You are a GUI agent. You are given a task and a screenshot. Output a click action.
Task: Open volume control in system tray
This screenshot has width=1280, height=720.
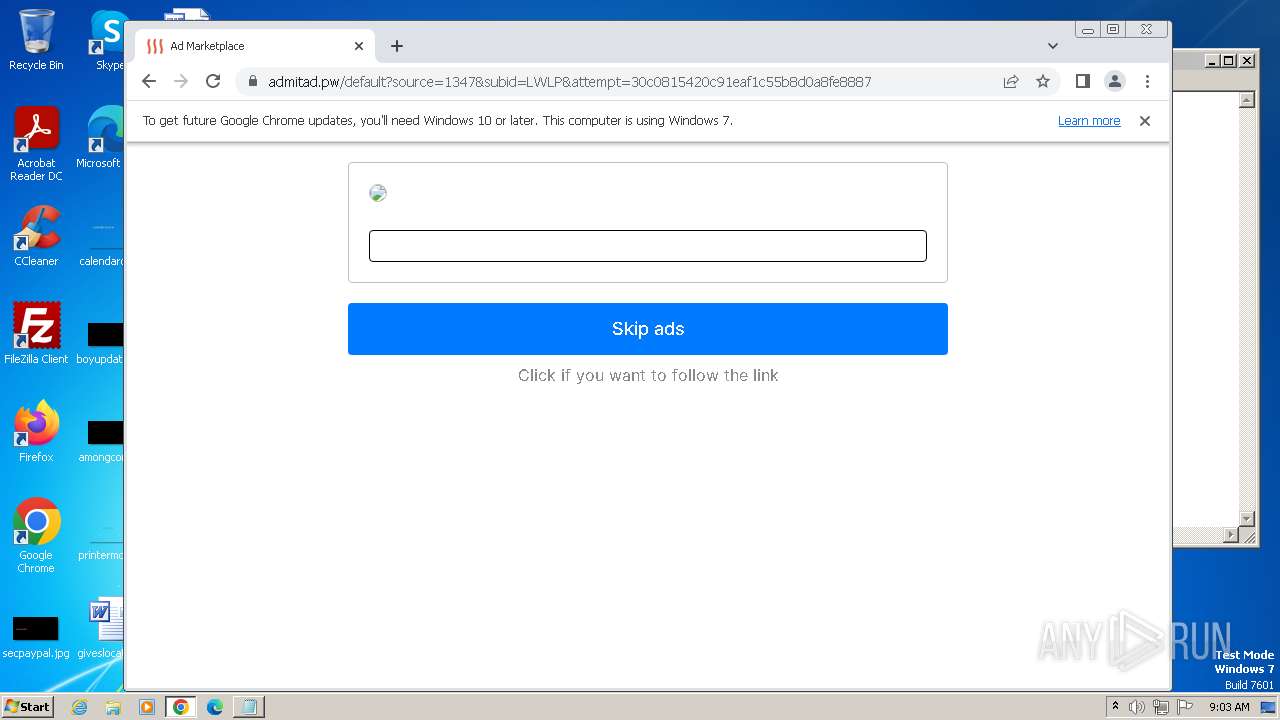tap(1137, 707)
